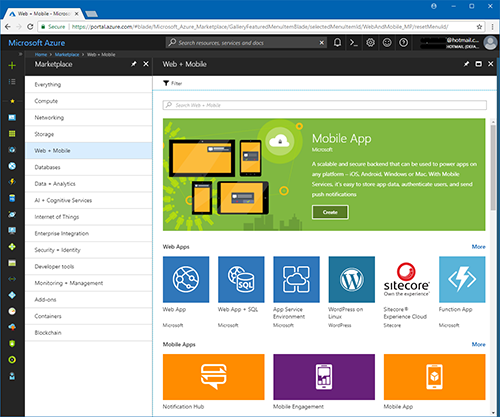The height and width of the screenshot is (417, 500).
Task: Select Add-ons category
Action: point(89,300)
